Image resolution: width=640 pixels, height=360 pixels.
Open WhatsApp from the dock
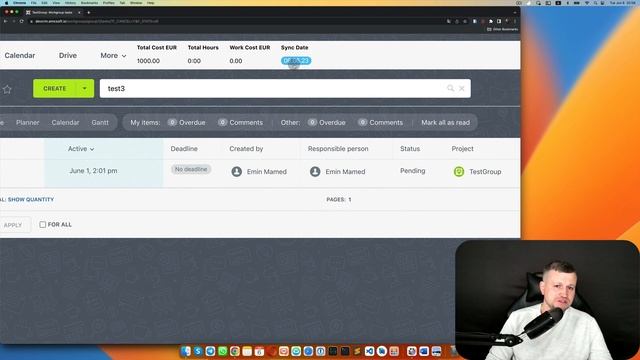(x=222, y=351)
